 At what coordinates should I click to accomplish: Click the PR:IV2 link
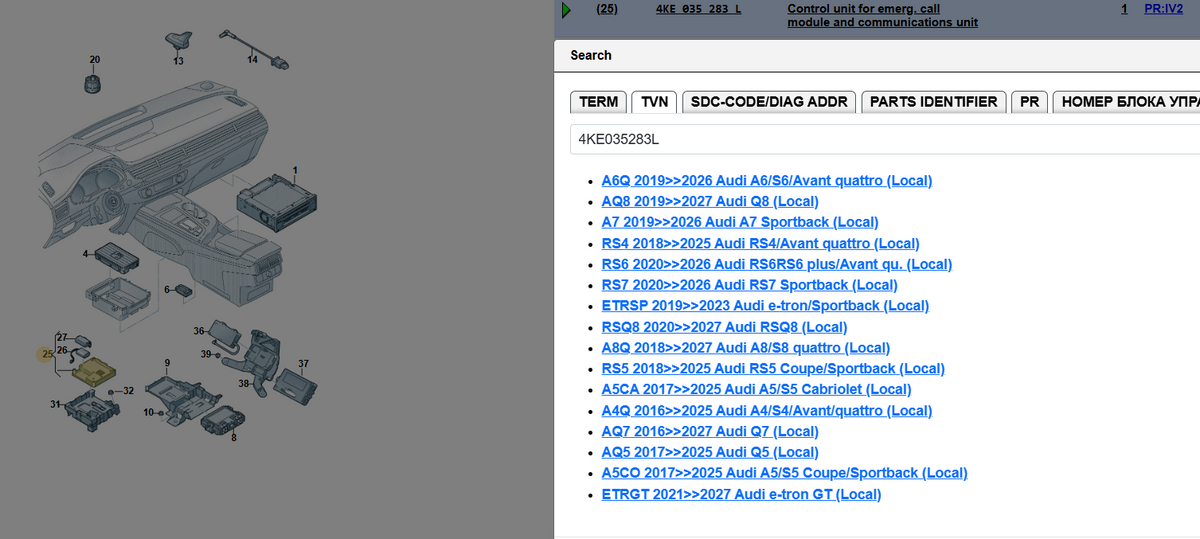[1163, 8]
